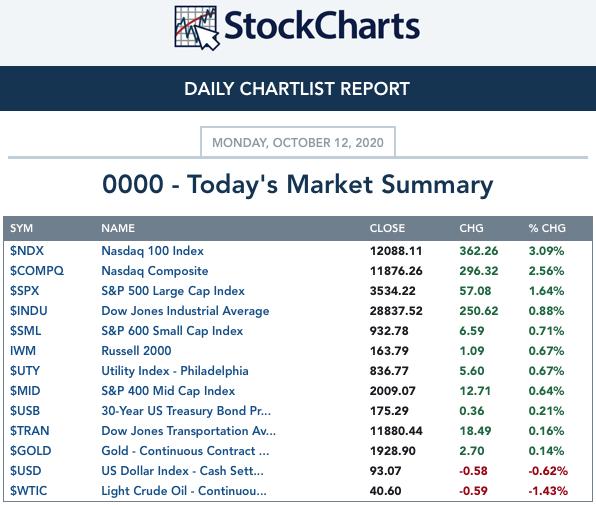Open the Nasdaq Composite name link
Screen dimensions: 596x505
click(155, 271)
